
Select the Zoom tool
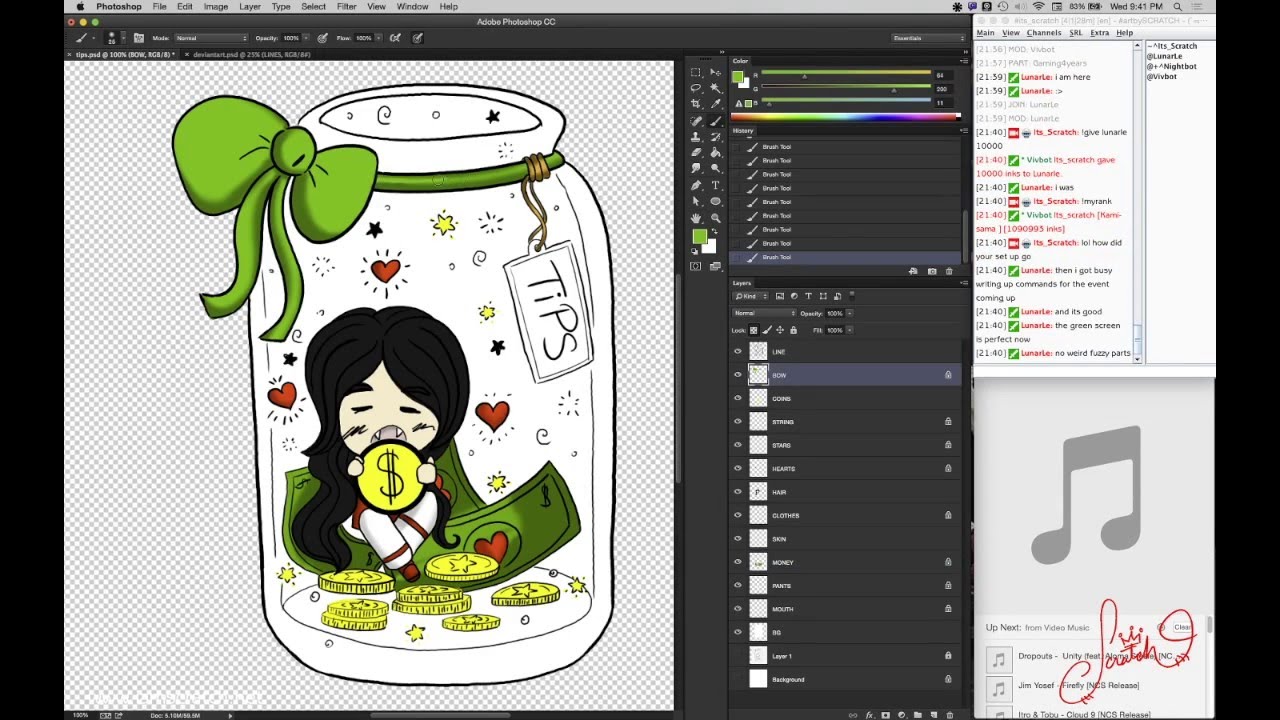click(716, 217)
